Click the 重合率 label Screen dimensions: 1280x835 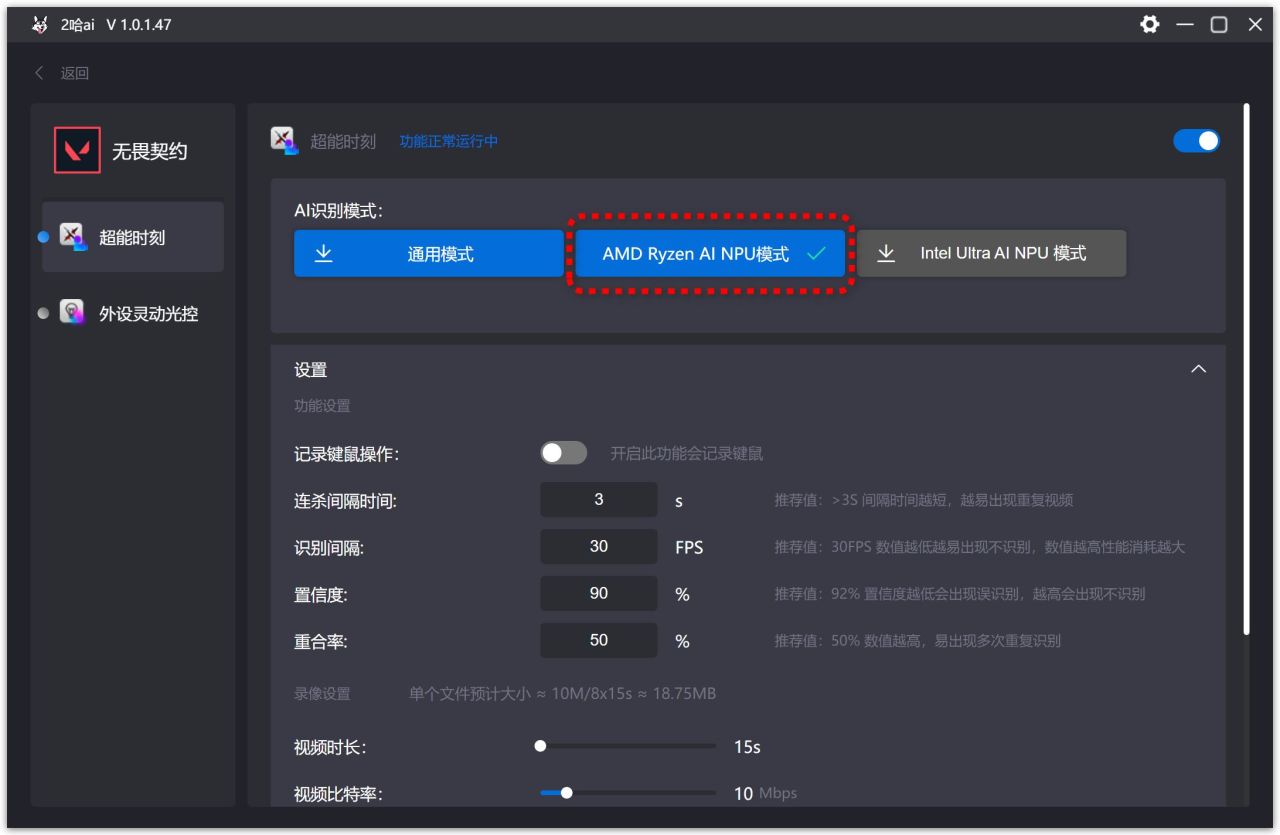coord(321,642)
